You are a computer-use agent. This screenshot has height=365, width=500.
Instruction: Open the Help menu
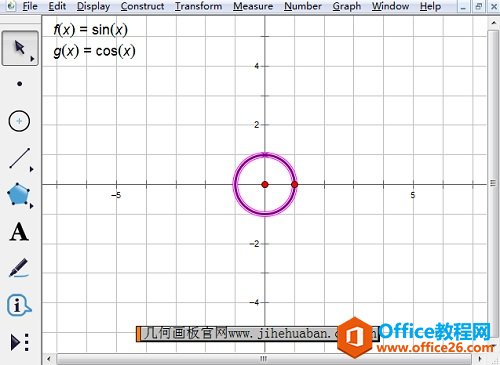[x=430, y=6]
